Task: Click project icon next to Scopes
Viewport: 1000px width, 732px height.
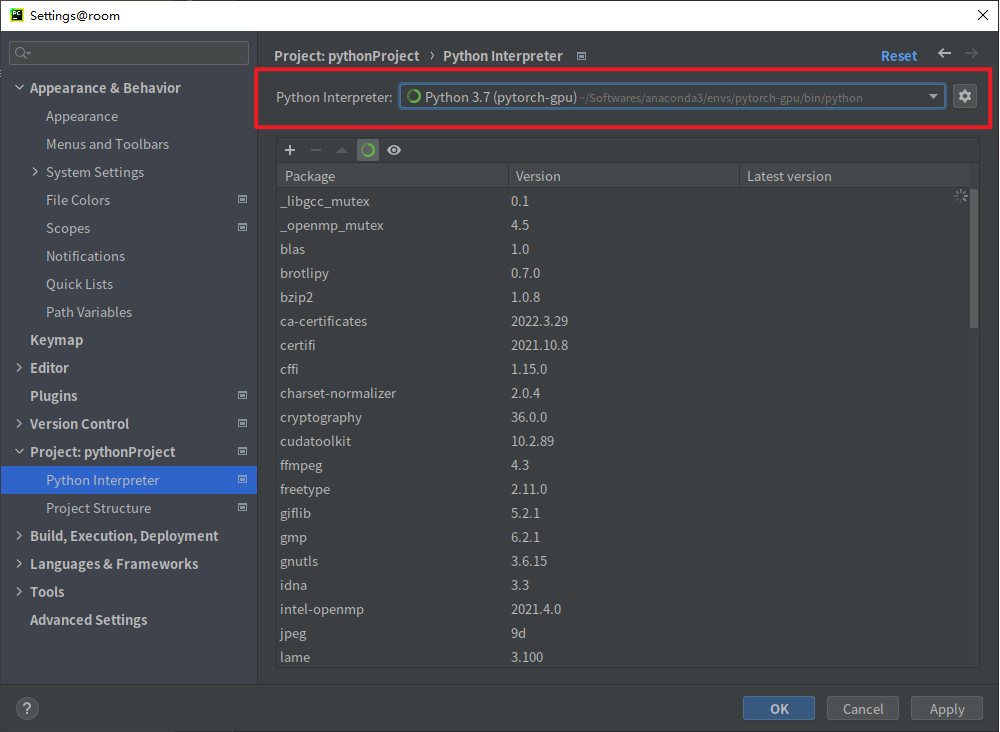Action: [242, 228]
